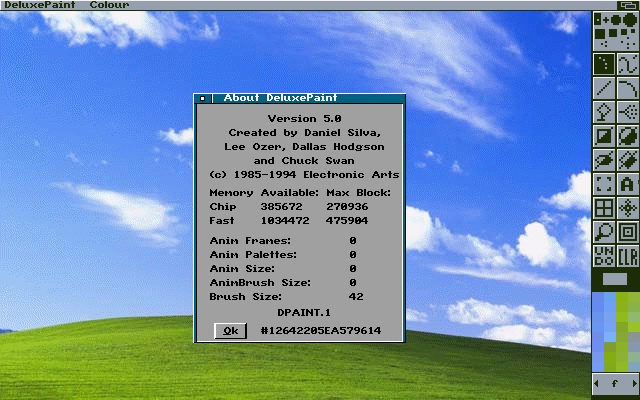Screen dimensions: 640x400
Task: Click the 'Memory Available:' heading
Action: click(x=264, y=193)
